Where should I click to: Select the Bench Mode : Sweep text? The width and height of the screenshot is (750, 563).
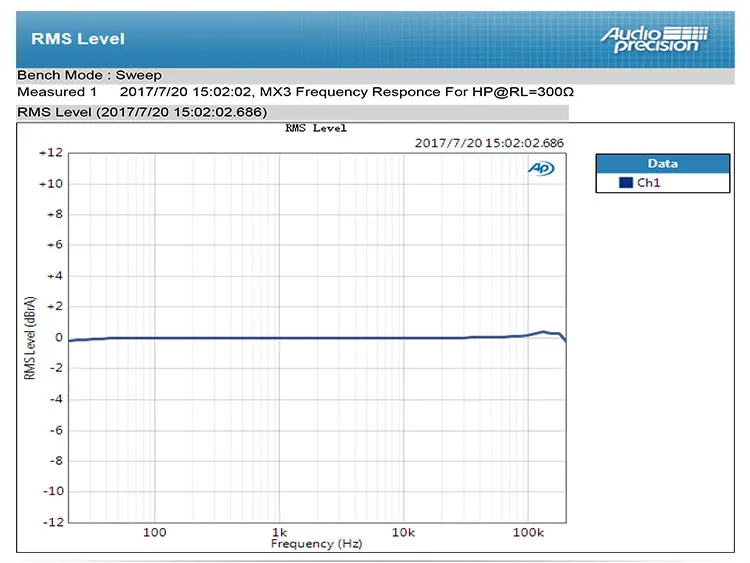pos(89,75)
